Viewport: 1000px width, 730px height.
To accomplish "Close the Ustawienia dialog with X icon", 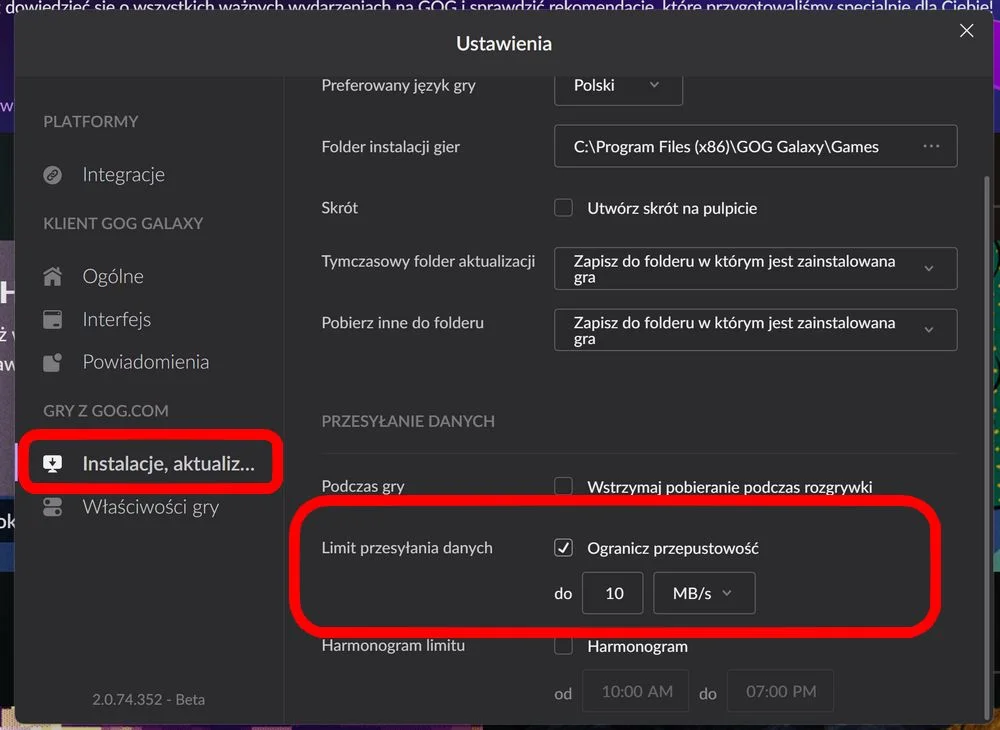I will coord(966,31).
